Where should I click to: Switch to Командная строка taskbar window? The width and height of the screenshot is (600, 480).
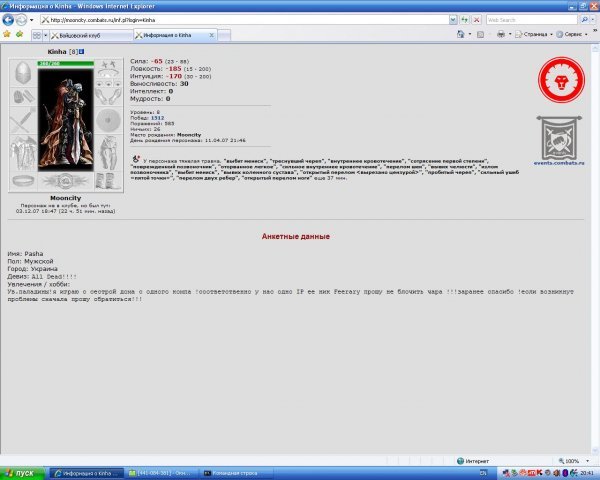pyautogui.click(x=237, y=473)
